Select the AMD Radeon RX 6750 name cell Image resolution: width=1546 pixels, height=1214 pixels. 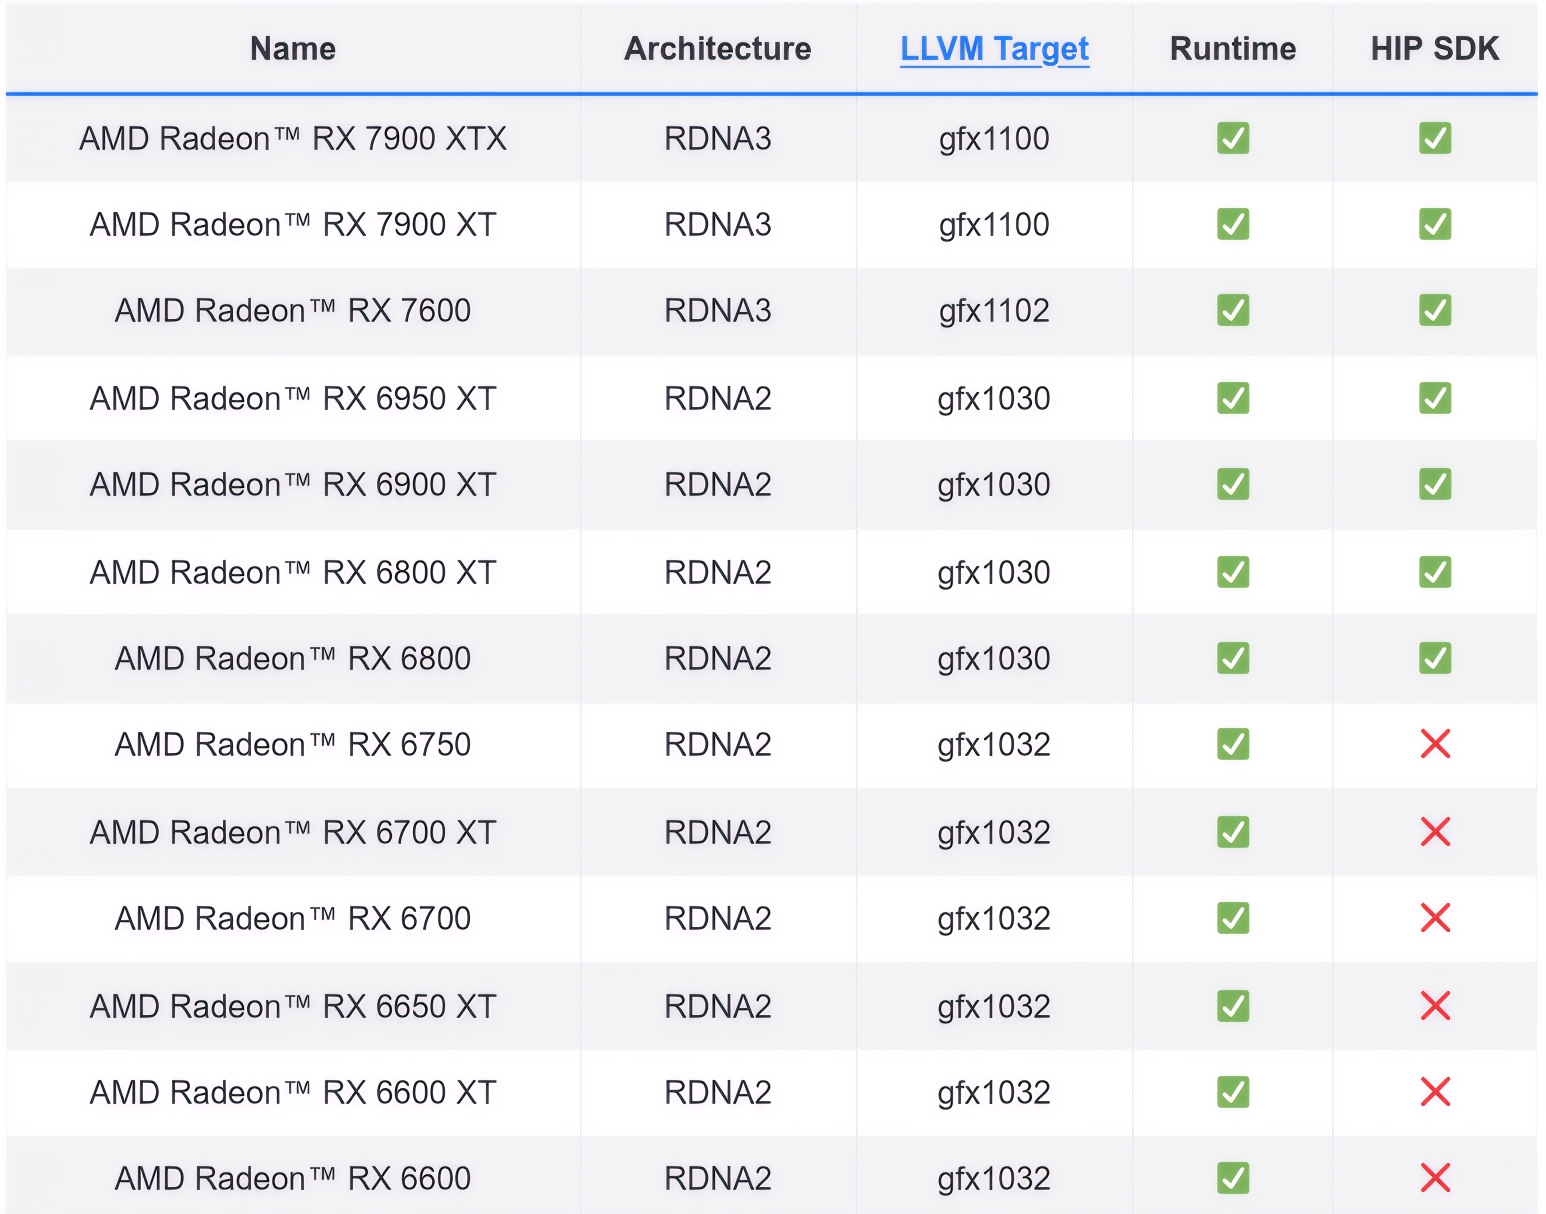tap(293, 744)
